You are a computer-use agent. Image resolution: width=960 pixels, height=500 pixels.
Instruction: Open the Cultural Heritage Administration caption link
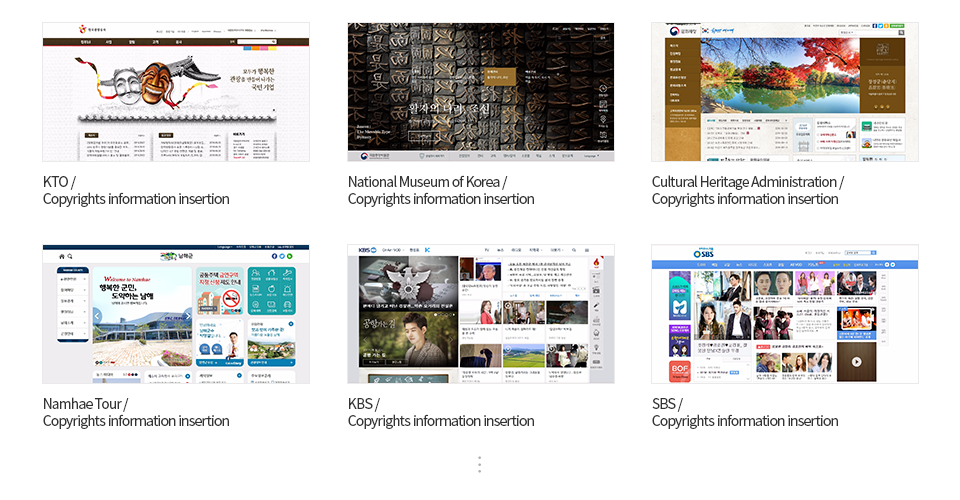tap(747, 182)
